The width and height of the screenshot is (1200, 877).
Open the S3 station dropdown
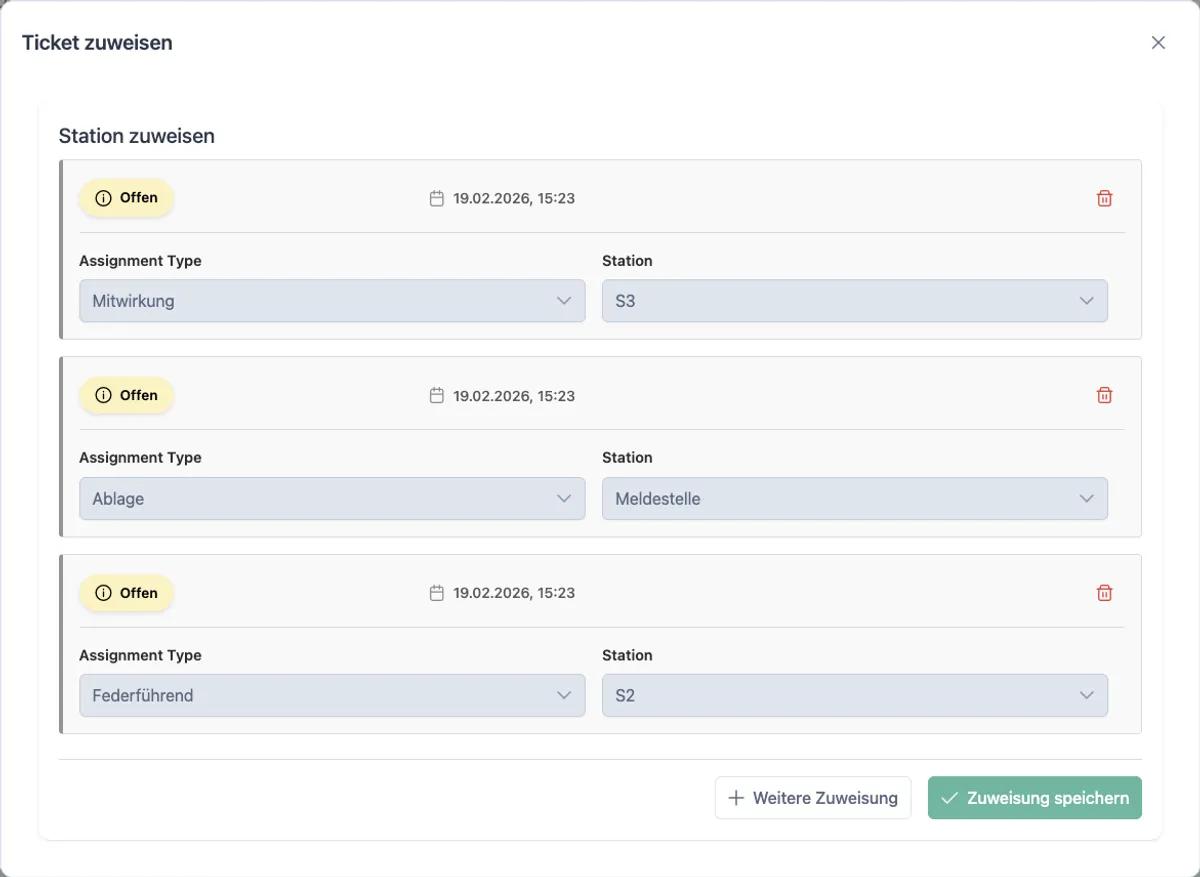[854, 301]
